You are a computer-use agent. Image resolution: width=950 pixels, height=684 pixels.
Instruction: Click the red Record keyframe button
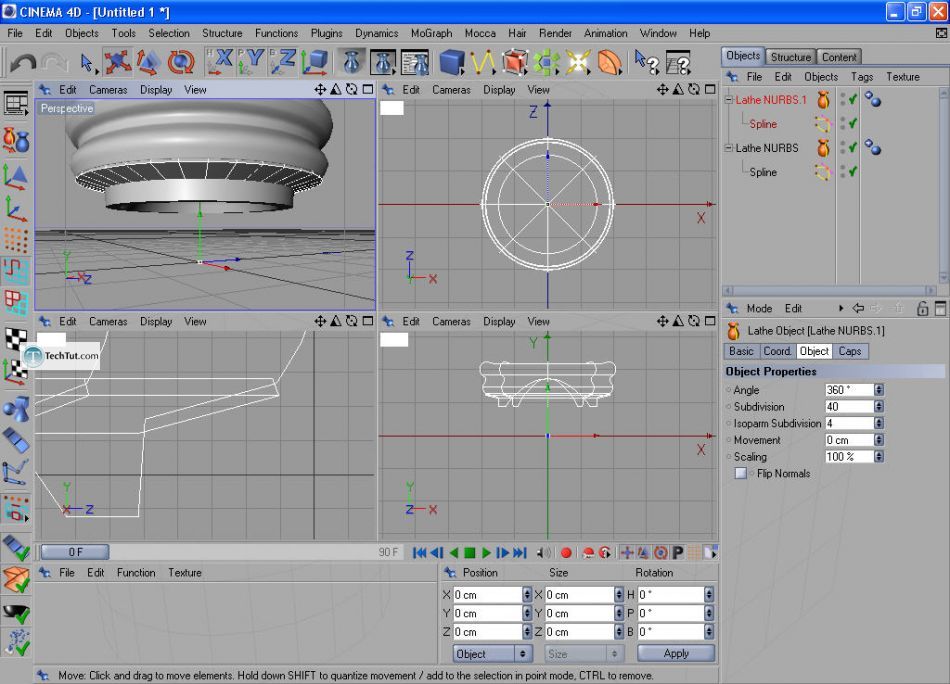click(566, 553)
